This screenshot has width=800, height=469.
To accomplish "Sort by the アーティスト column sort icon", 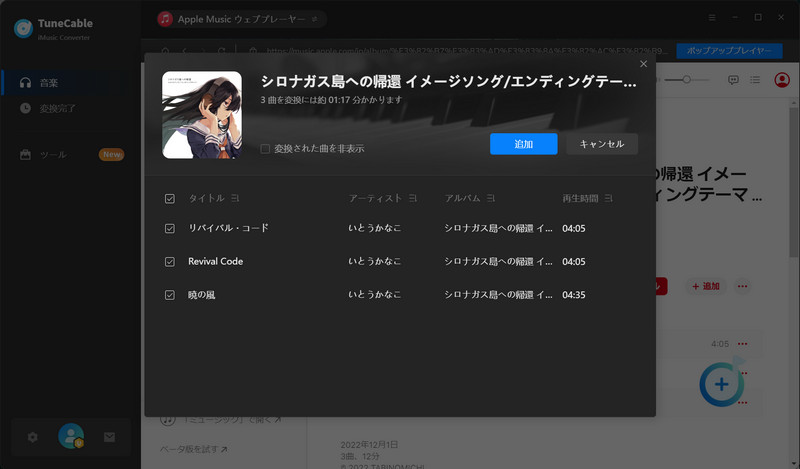I will point(413,198).
